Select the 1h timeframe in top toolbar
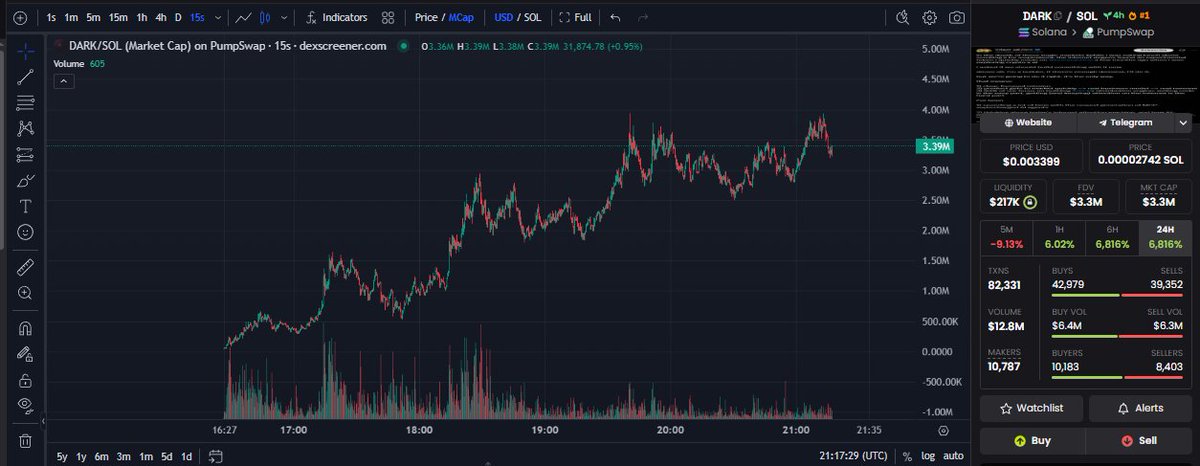Viewport: 1200px width, 466px height. [142, 17]
